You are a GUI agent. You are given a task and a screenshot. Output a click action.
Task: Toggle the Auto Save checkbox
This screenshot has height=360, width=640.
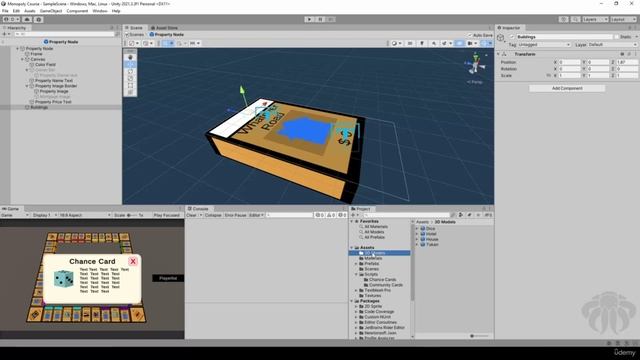(469, 35)
